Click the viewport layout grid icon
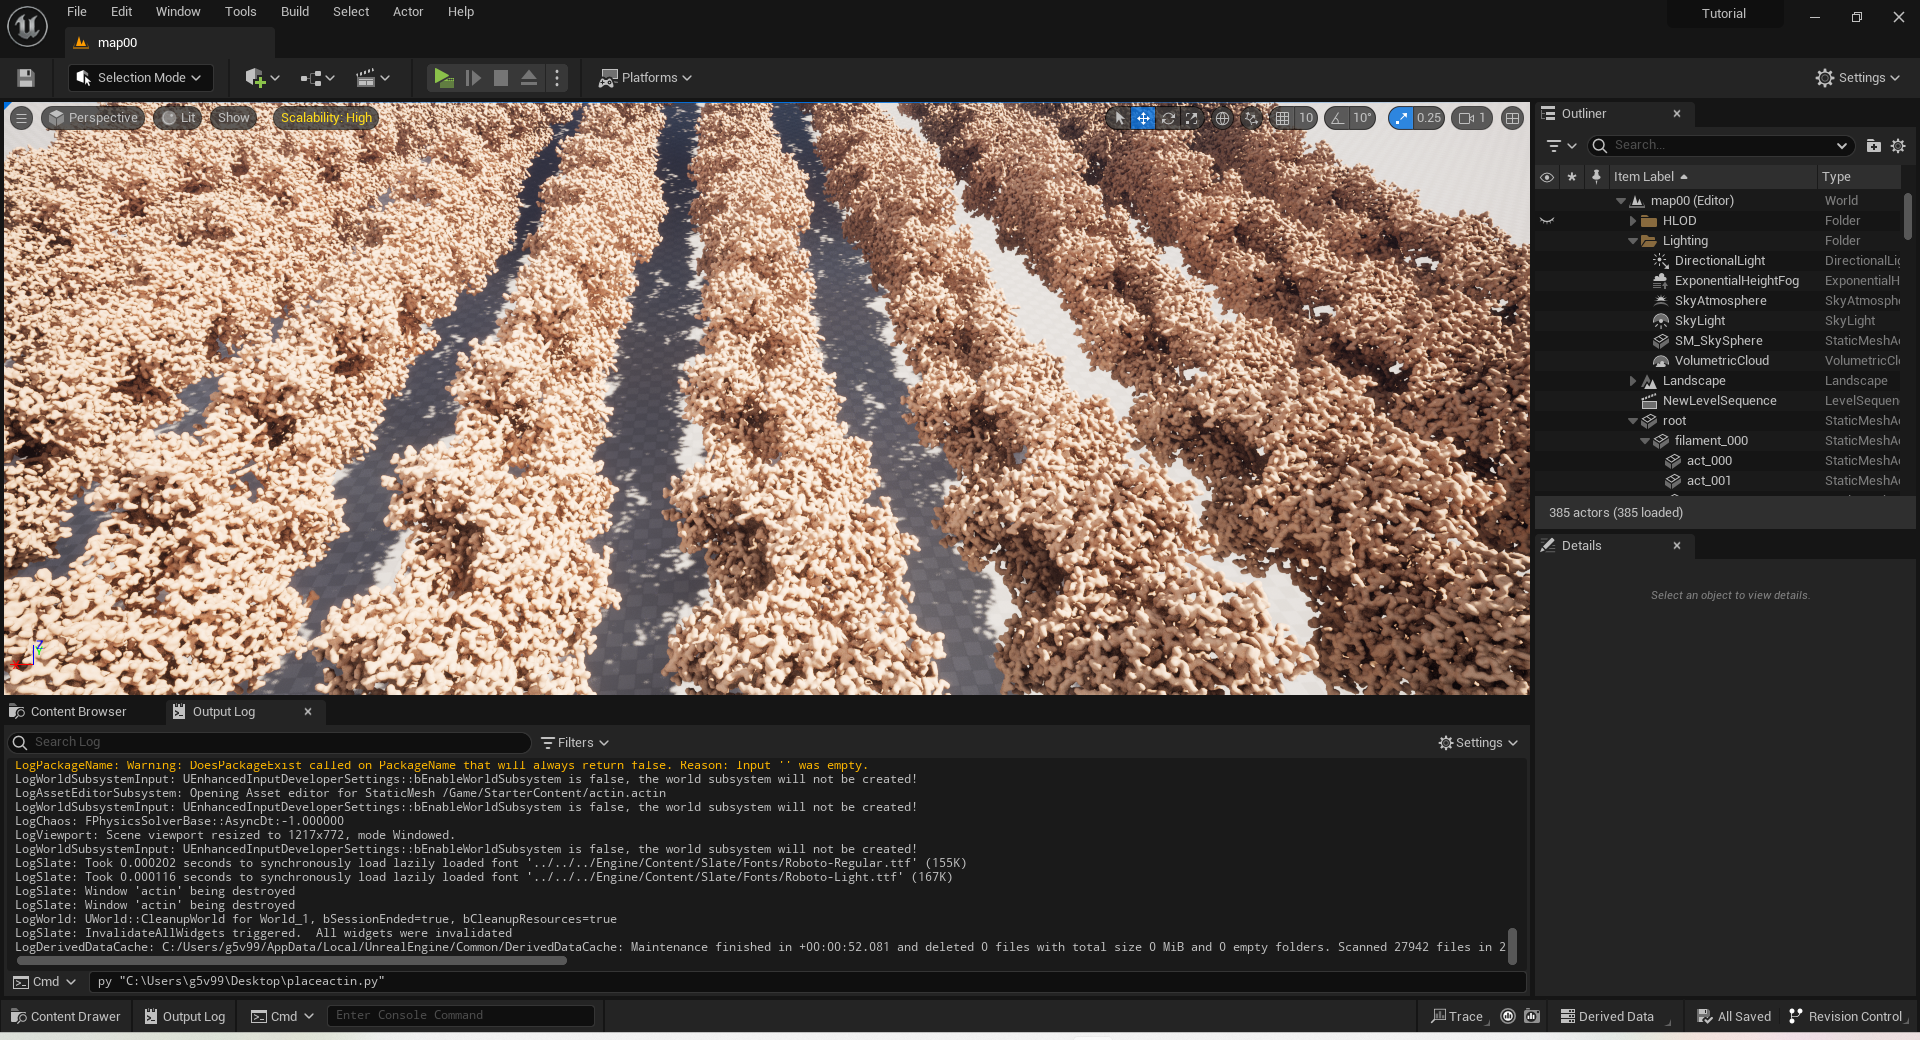1920x1040 pixels. click(1512, 118)
